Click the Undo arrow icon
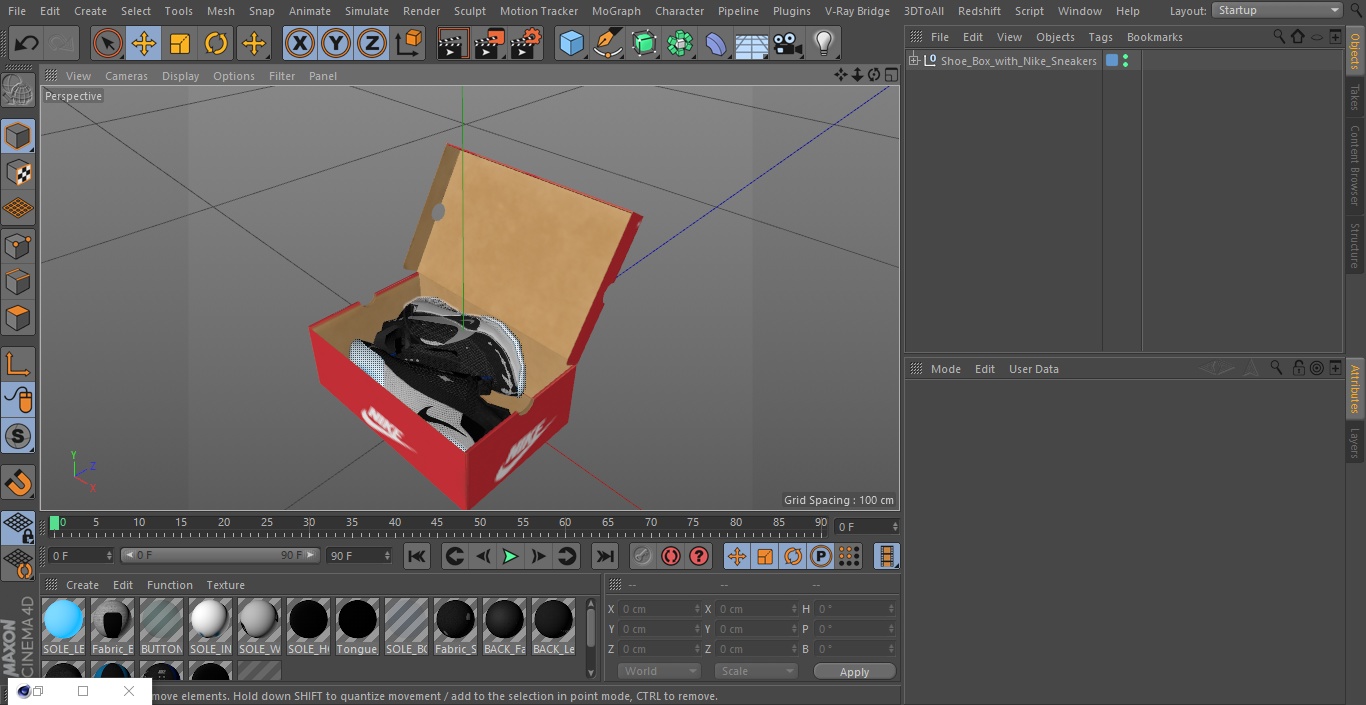Screen dimensions: 1366x705 coord(26,43)
